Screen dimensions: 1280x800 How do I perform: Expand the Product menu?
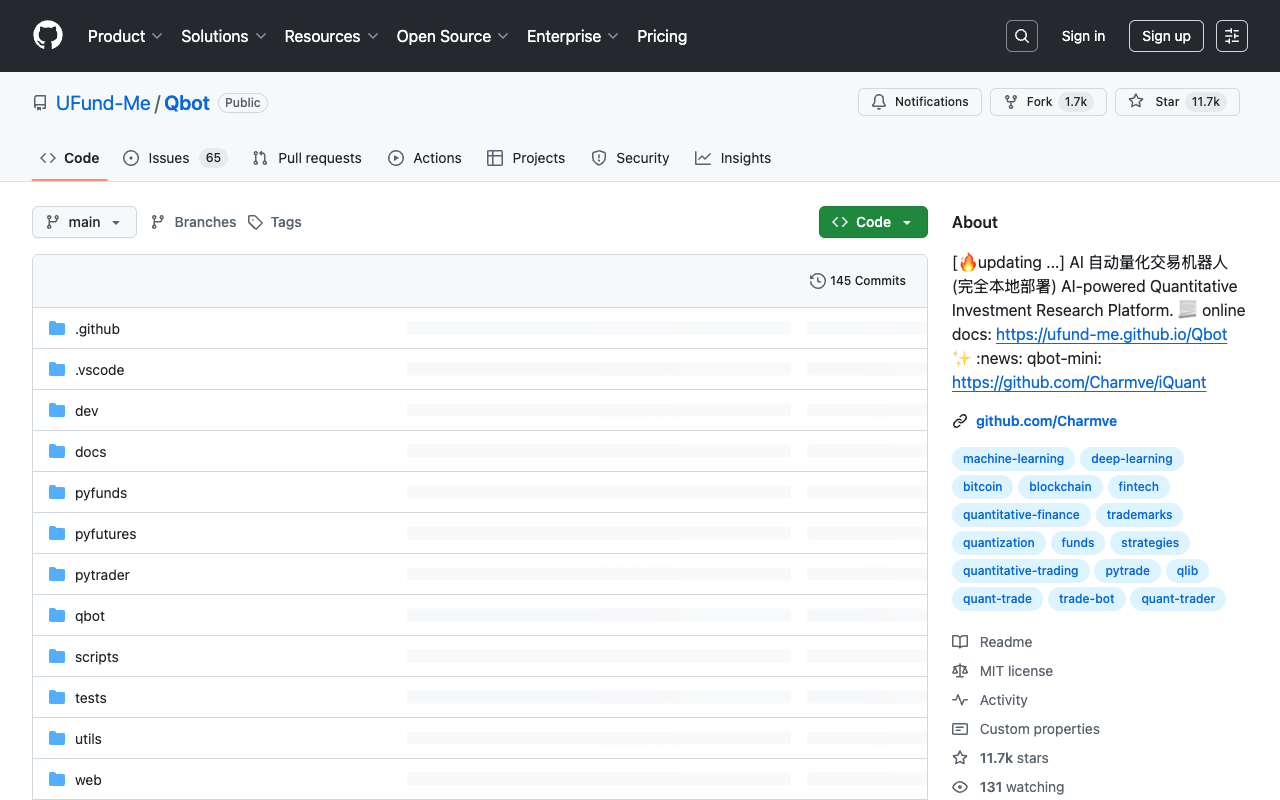click(x=125, y=36)
